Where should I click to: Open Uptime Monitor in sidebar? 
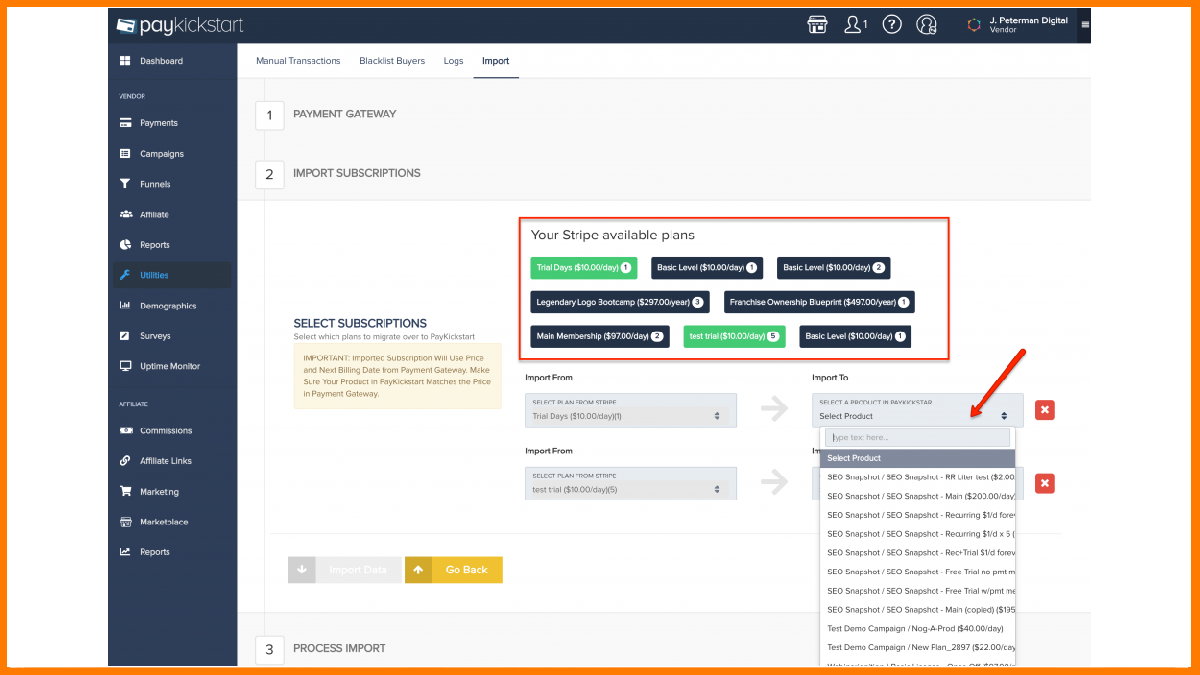[170, 366]
